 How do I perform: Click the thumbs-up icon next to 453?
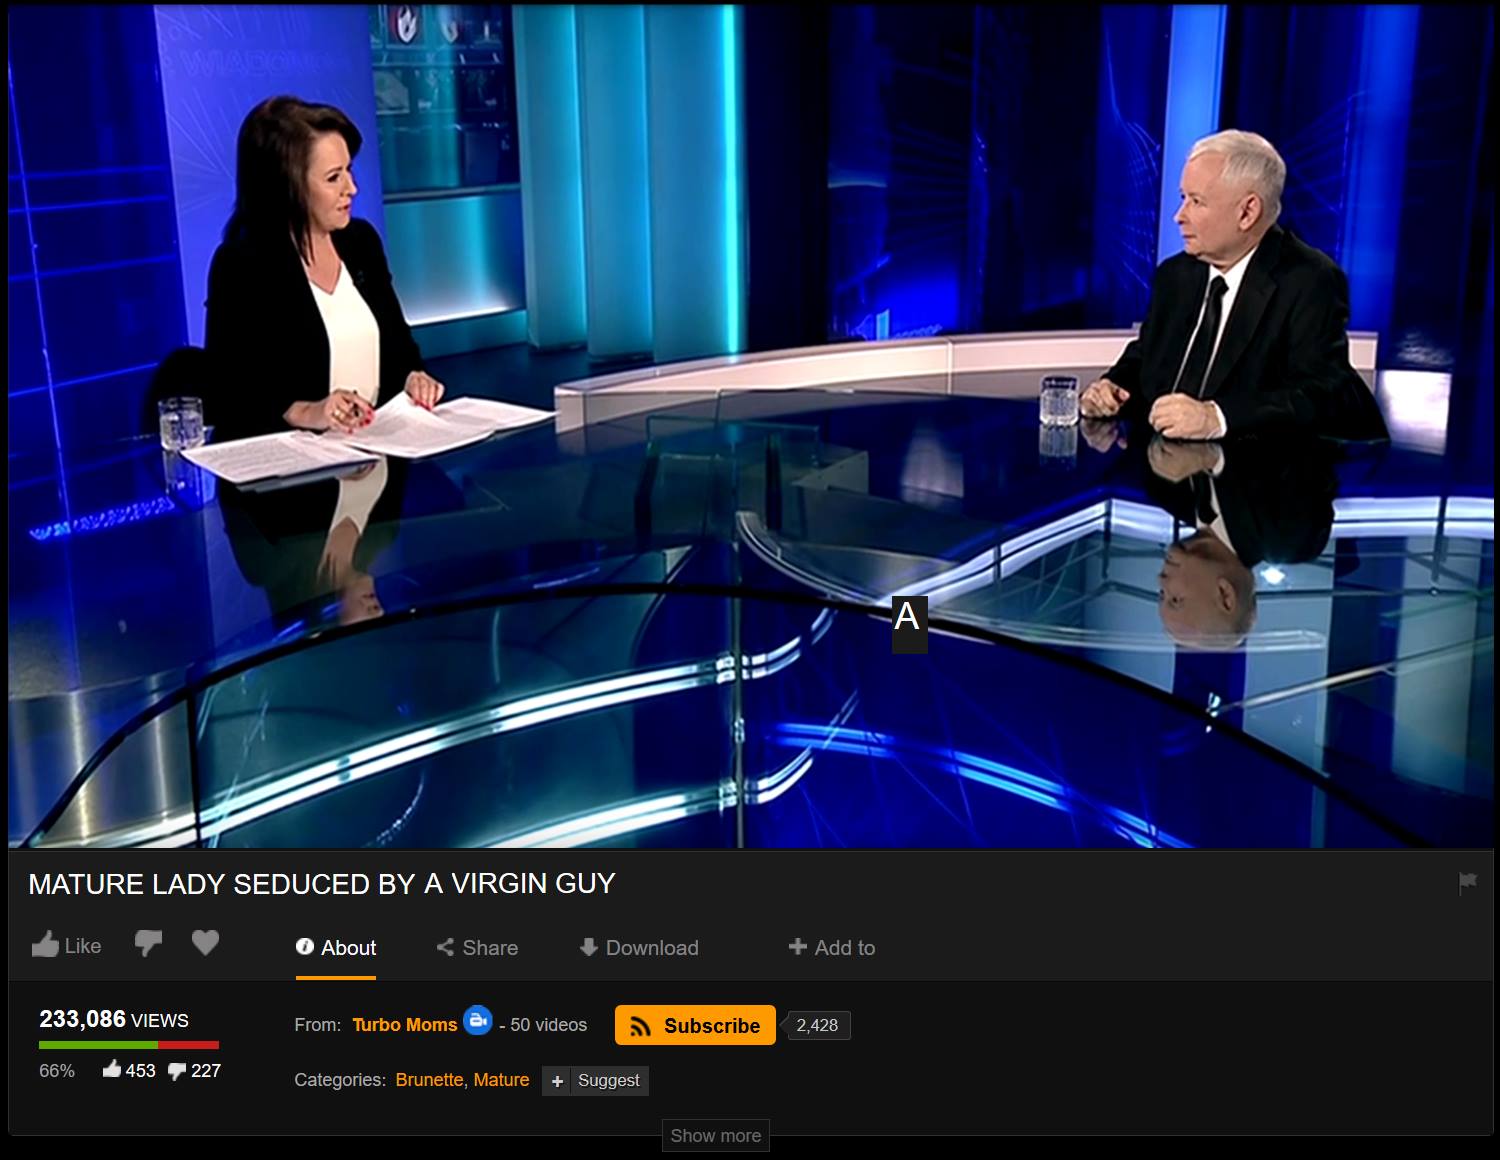(x=111, y=1070)
